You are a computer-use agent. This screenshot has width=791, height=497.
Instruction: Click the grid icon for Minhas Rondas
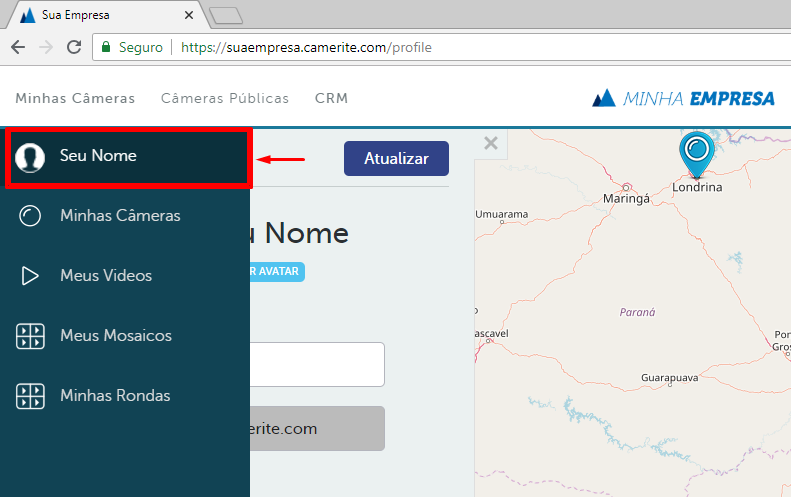31,396
